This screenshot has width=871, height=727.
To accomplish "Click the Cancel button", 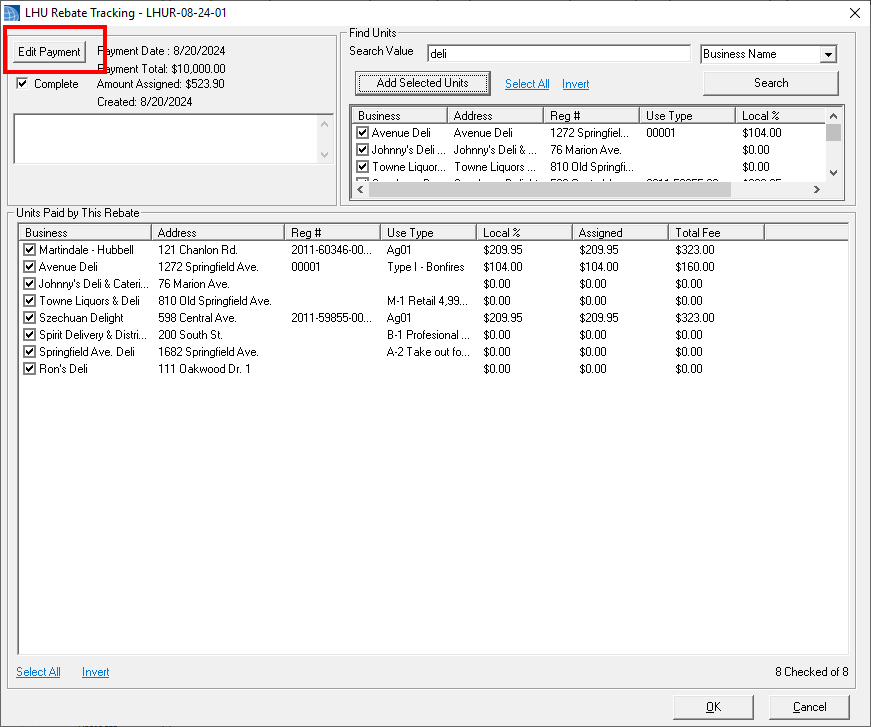I will click(x=809, y=707).
